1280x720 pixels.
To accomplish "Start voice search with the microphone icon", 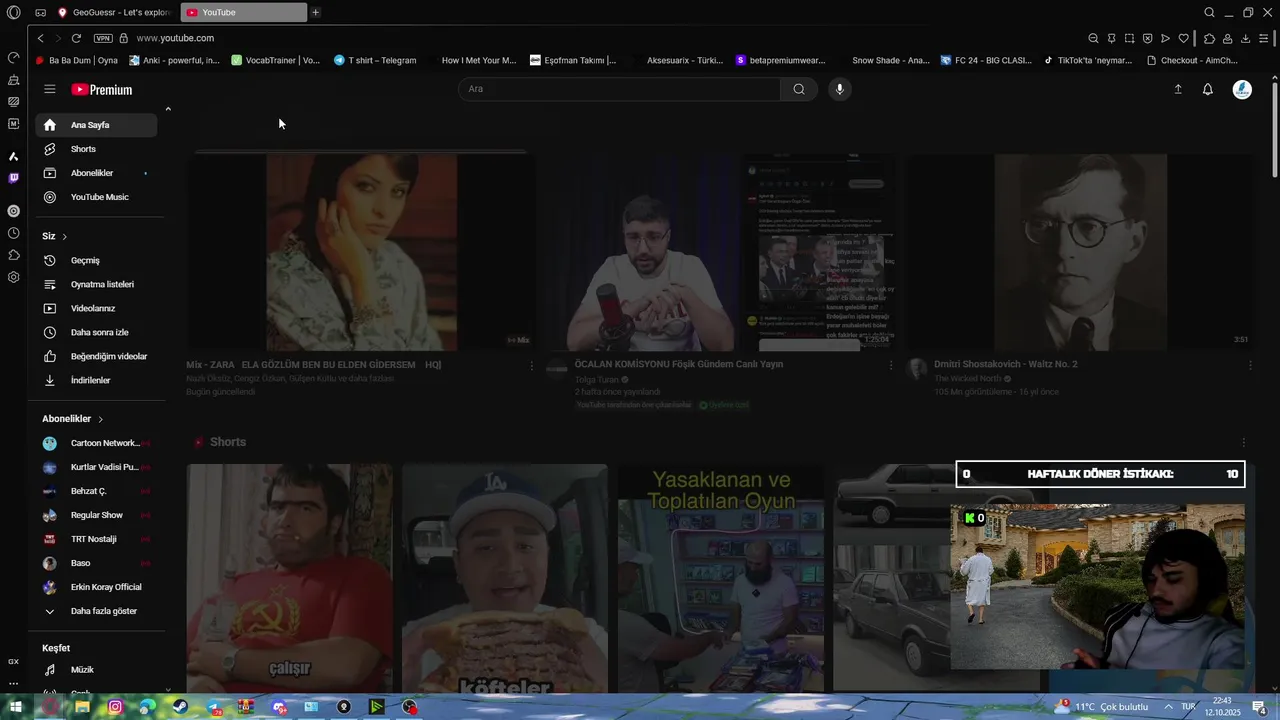I will click(x=839, y=89).
